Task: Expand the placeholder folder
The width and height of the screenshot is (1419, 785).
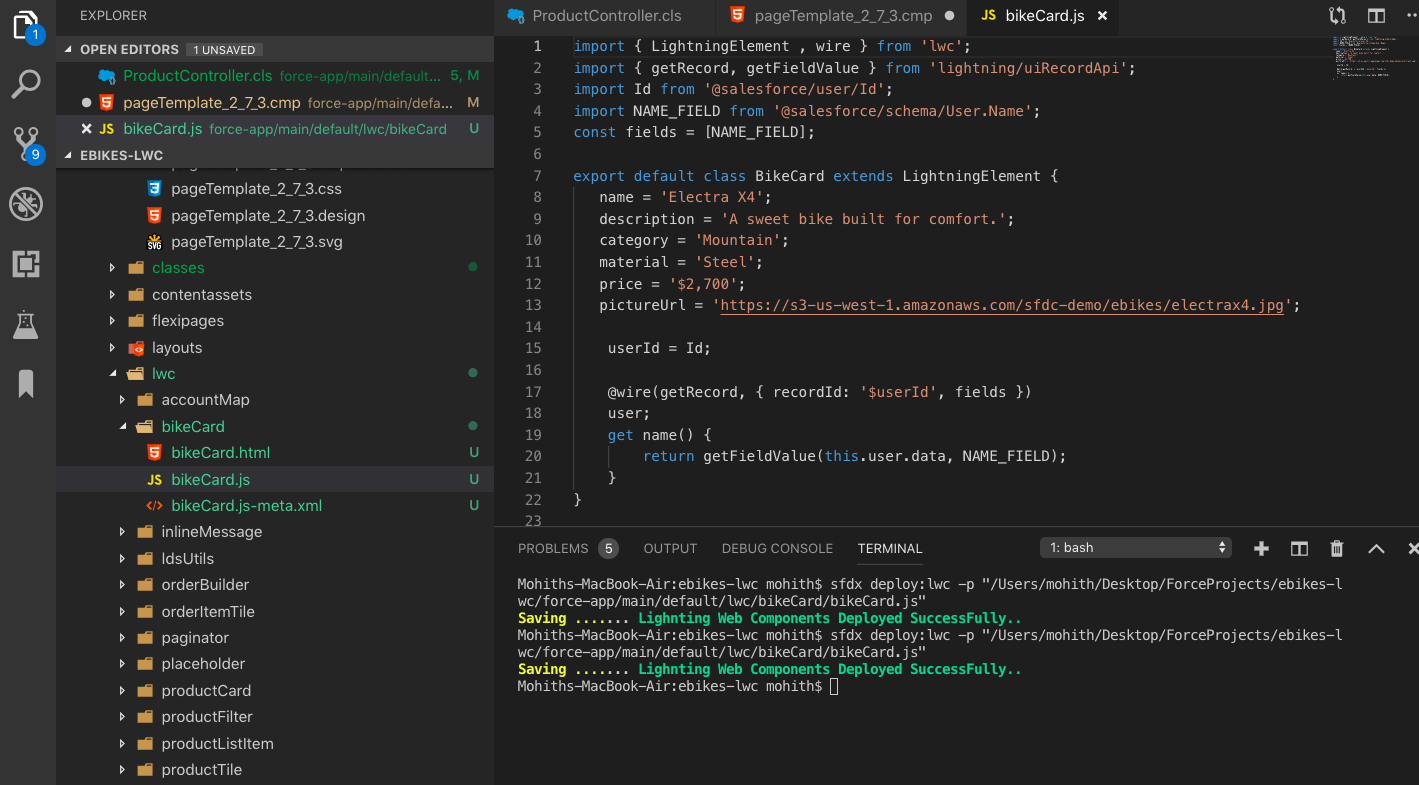Action: pyautogui.click(x=123, y=664)
